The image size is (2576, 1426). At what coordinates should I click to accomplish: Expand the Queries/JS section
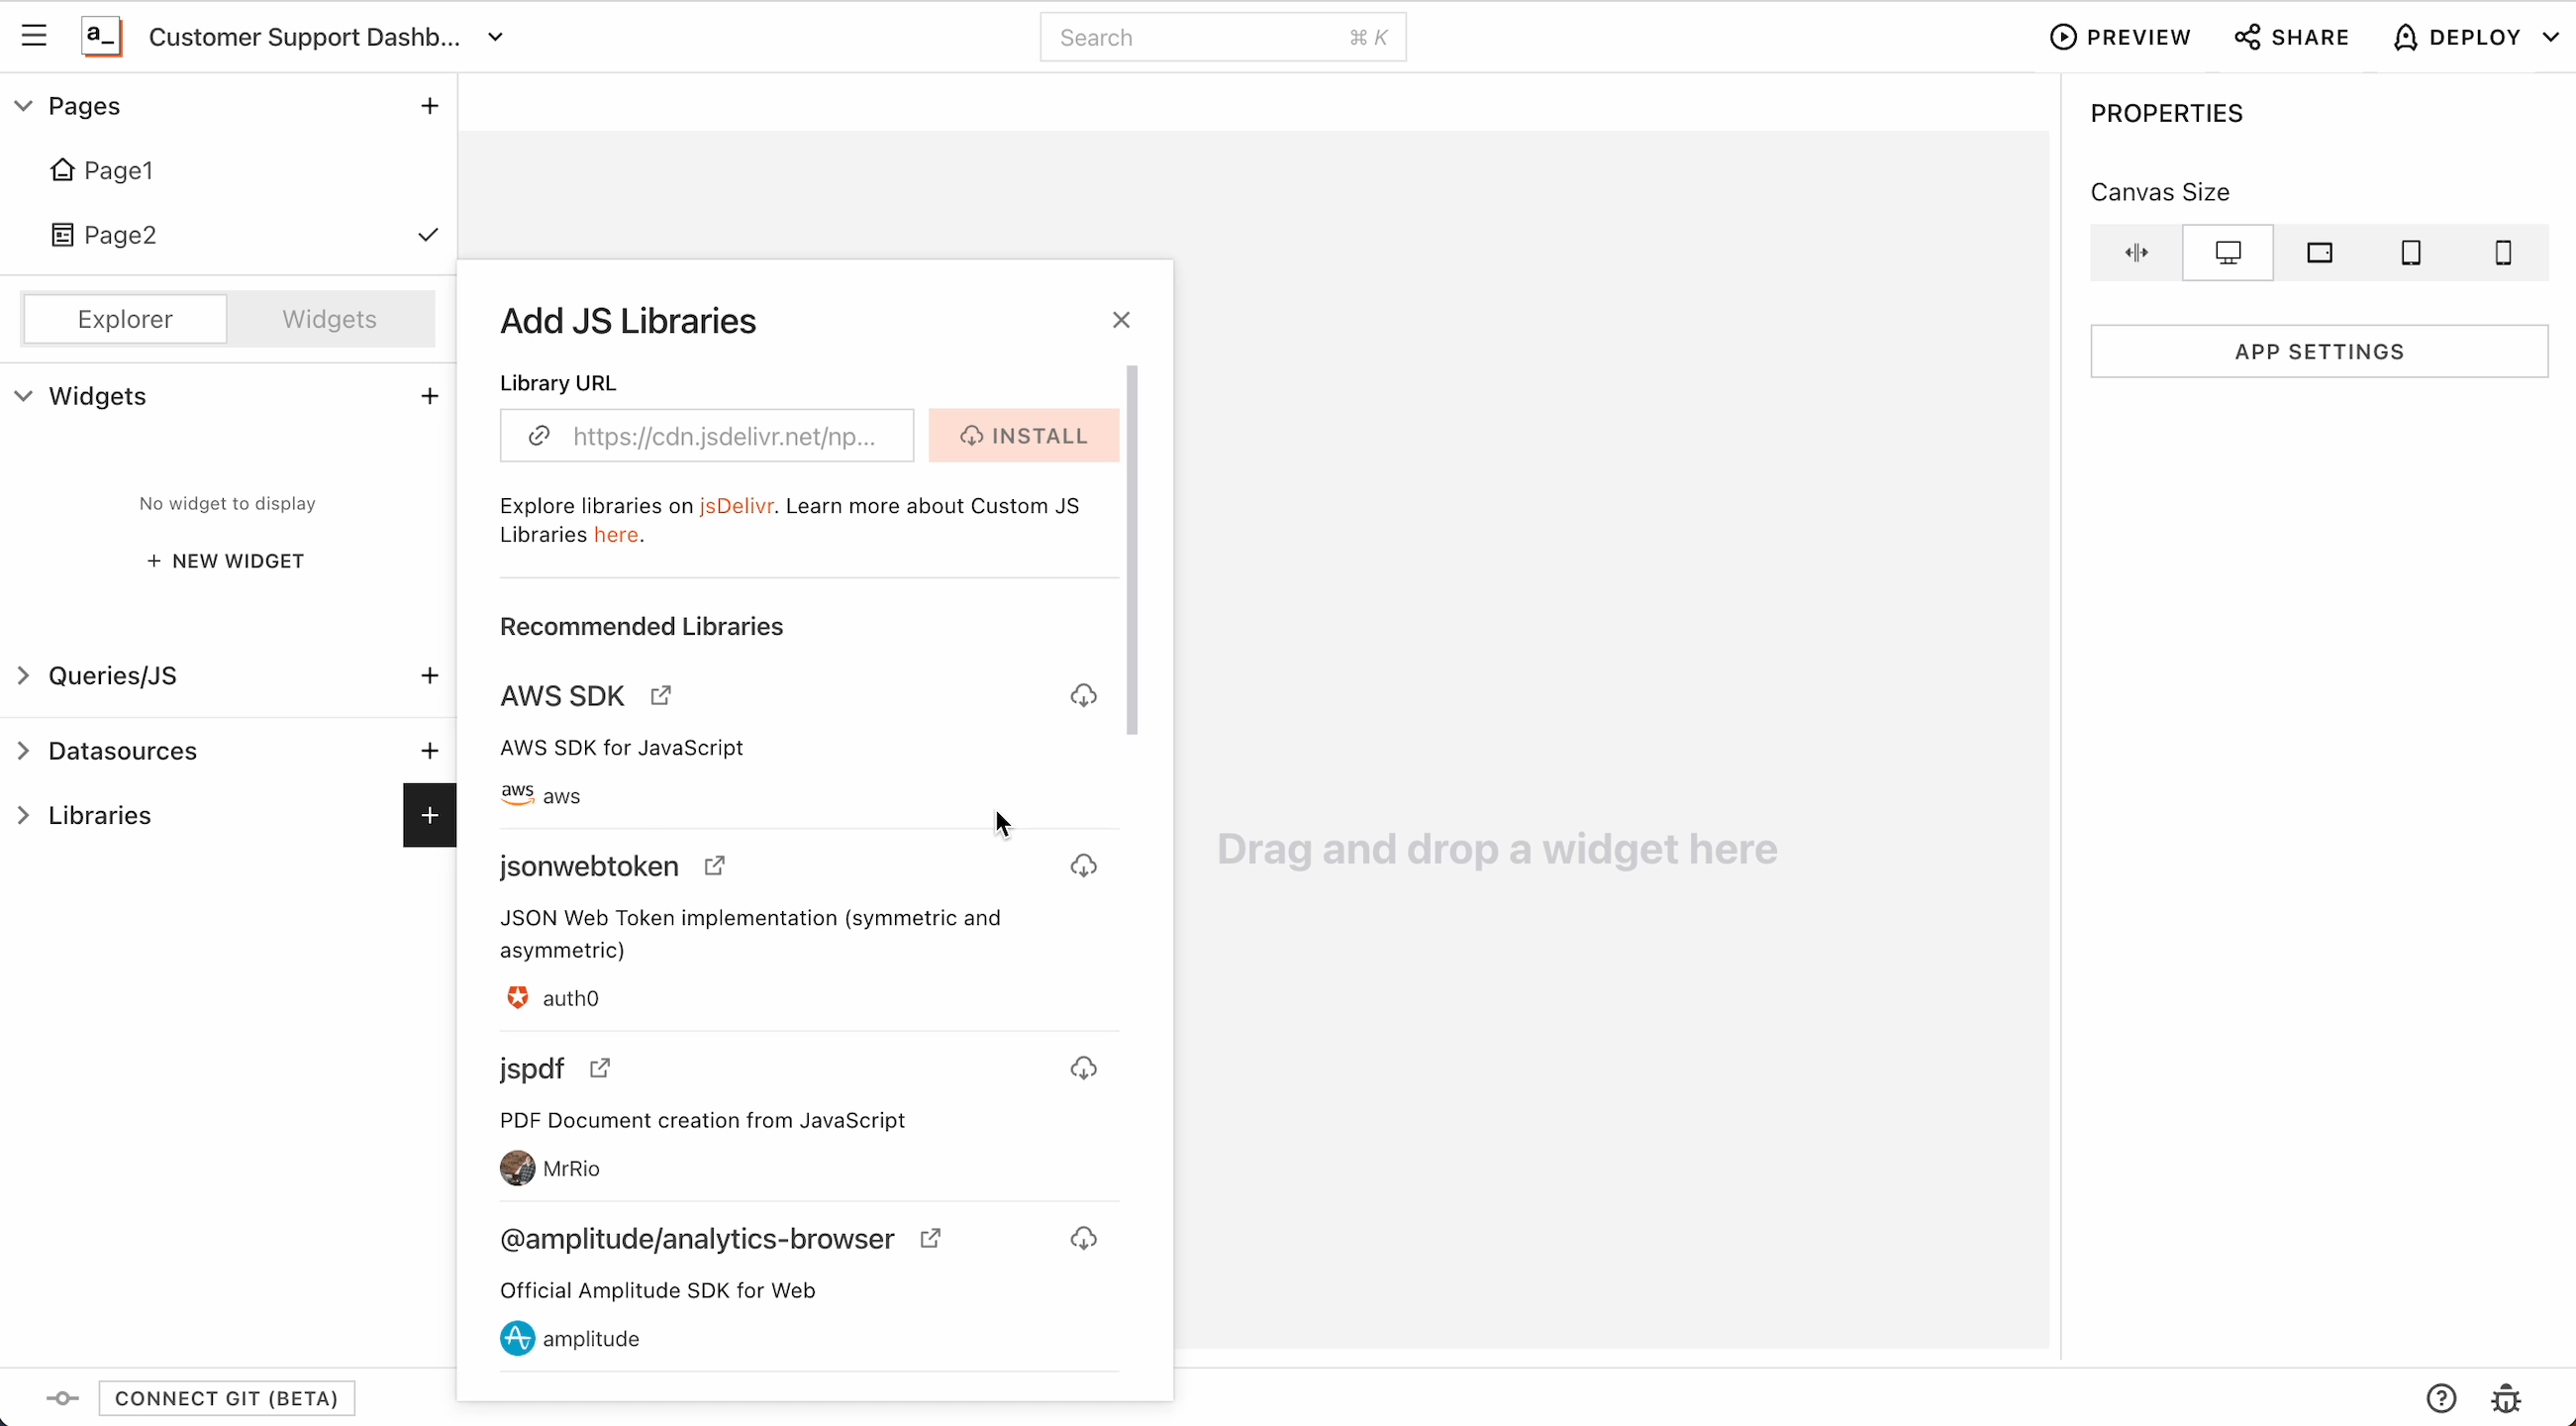click(x=24, y=676)
